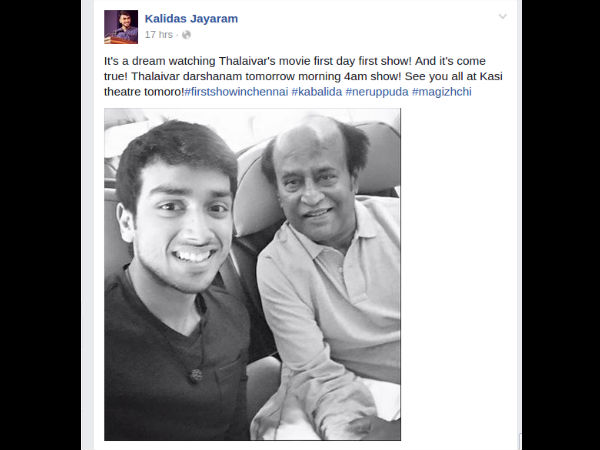
Task: Click the scrollbar at the bottom-right edge
Action: 520,441
